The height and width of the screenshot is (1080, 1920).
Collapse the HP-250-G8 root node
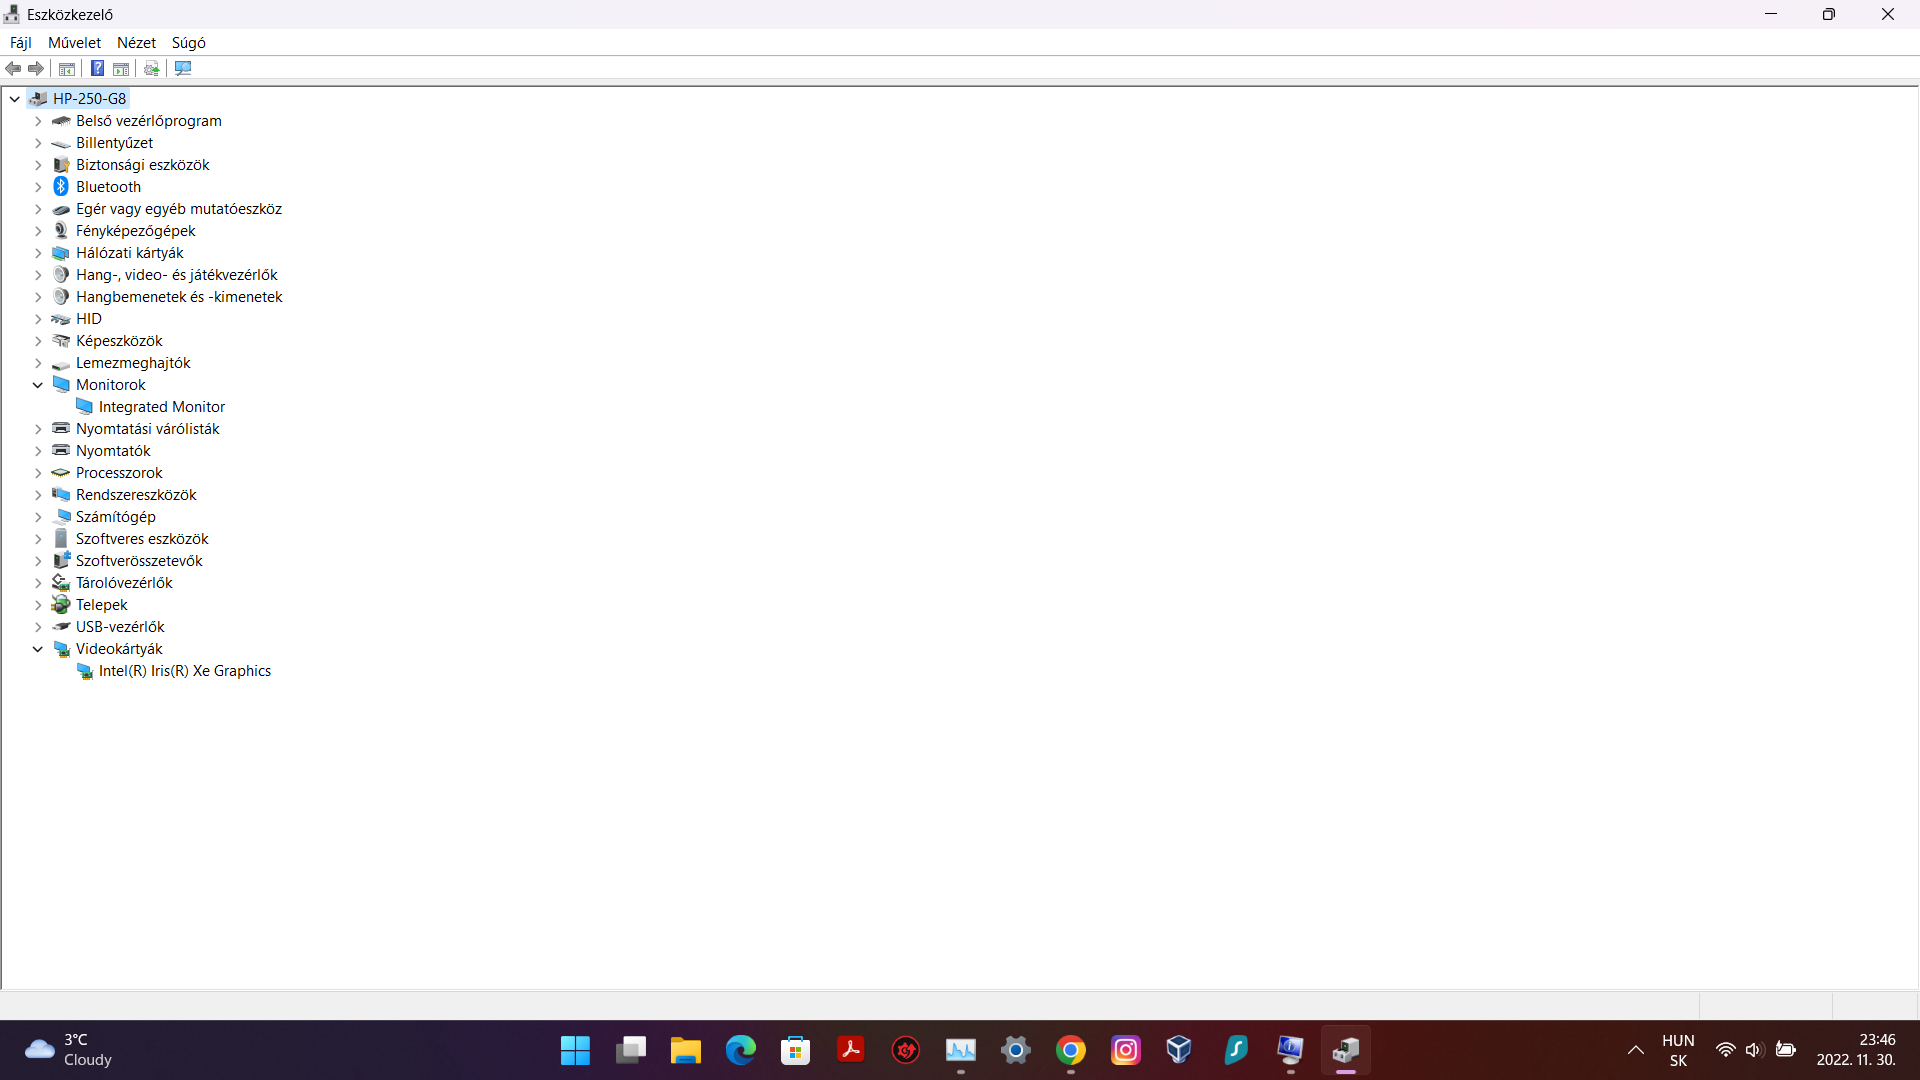15,99
